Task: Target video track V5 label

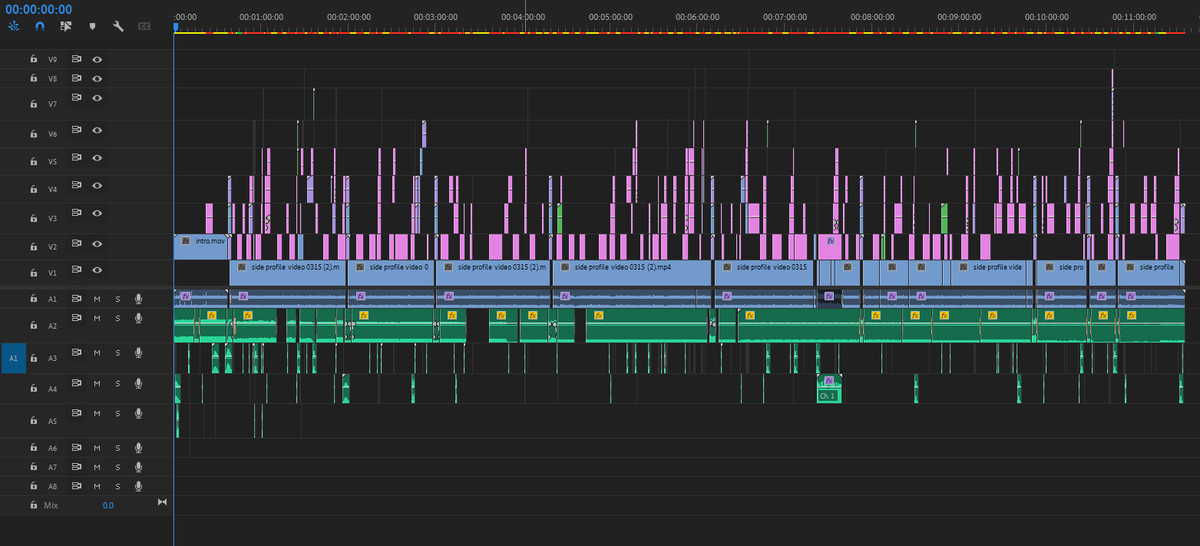Action: [x=53, y=160]
